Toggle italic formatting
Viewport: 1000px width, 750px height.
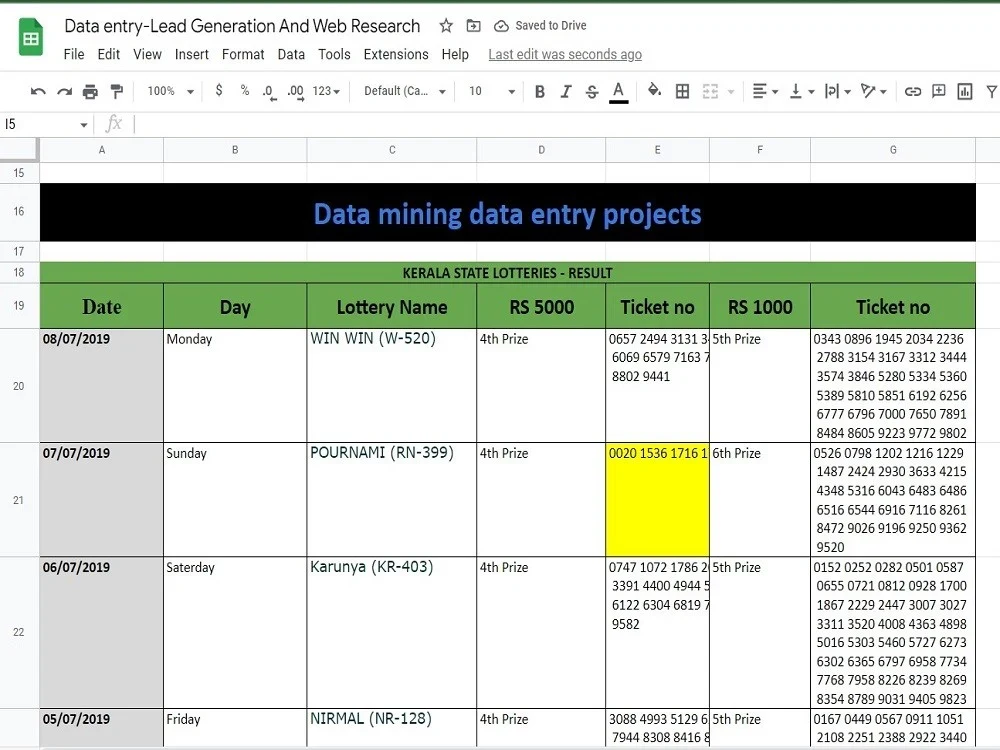(566, 91)
